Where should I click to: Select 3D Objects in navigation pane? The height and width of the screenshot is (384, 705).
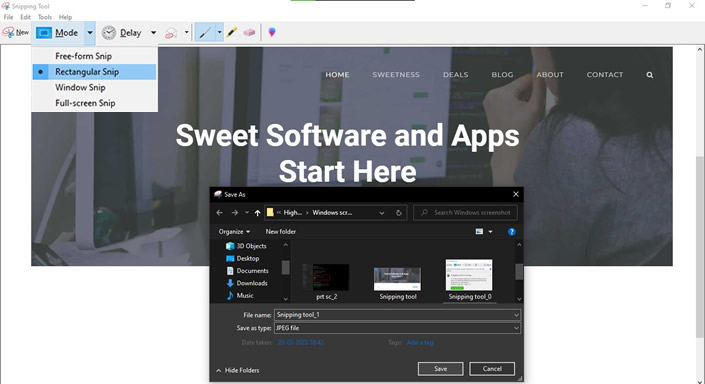[246, 246]
